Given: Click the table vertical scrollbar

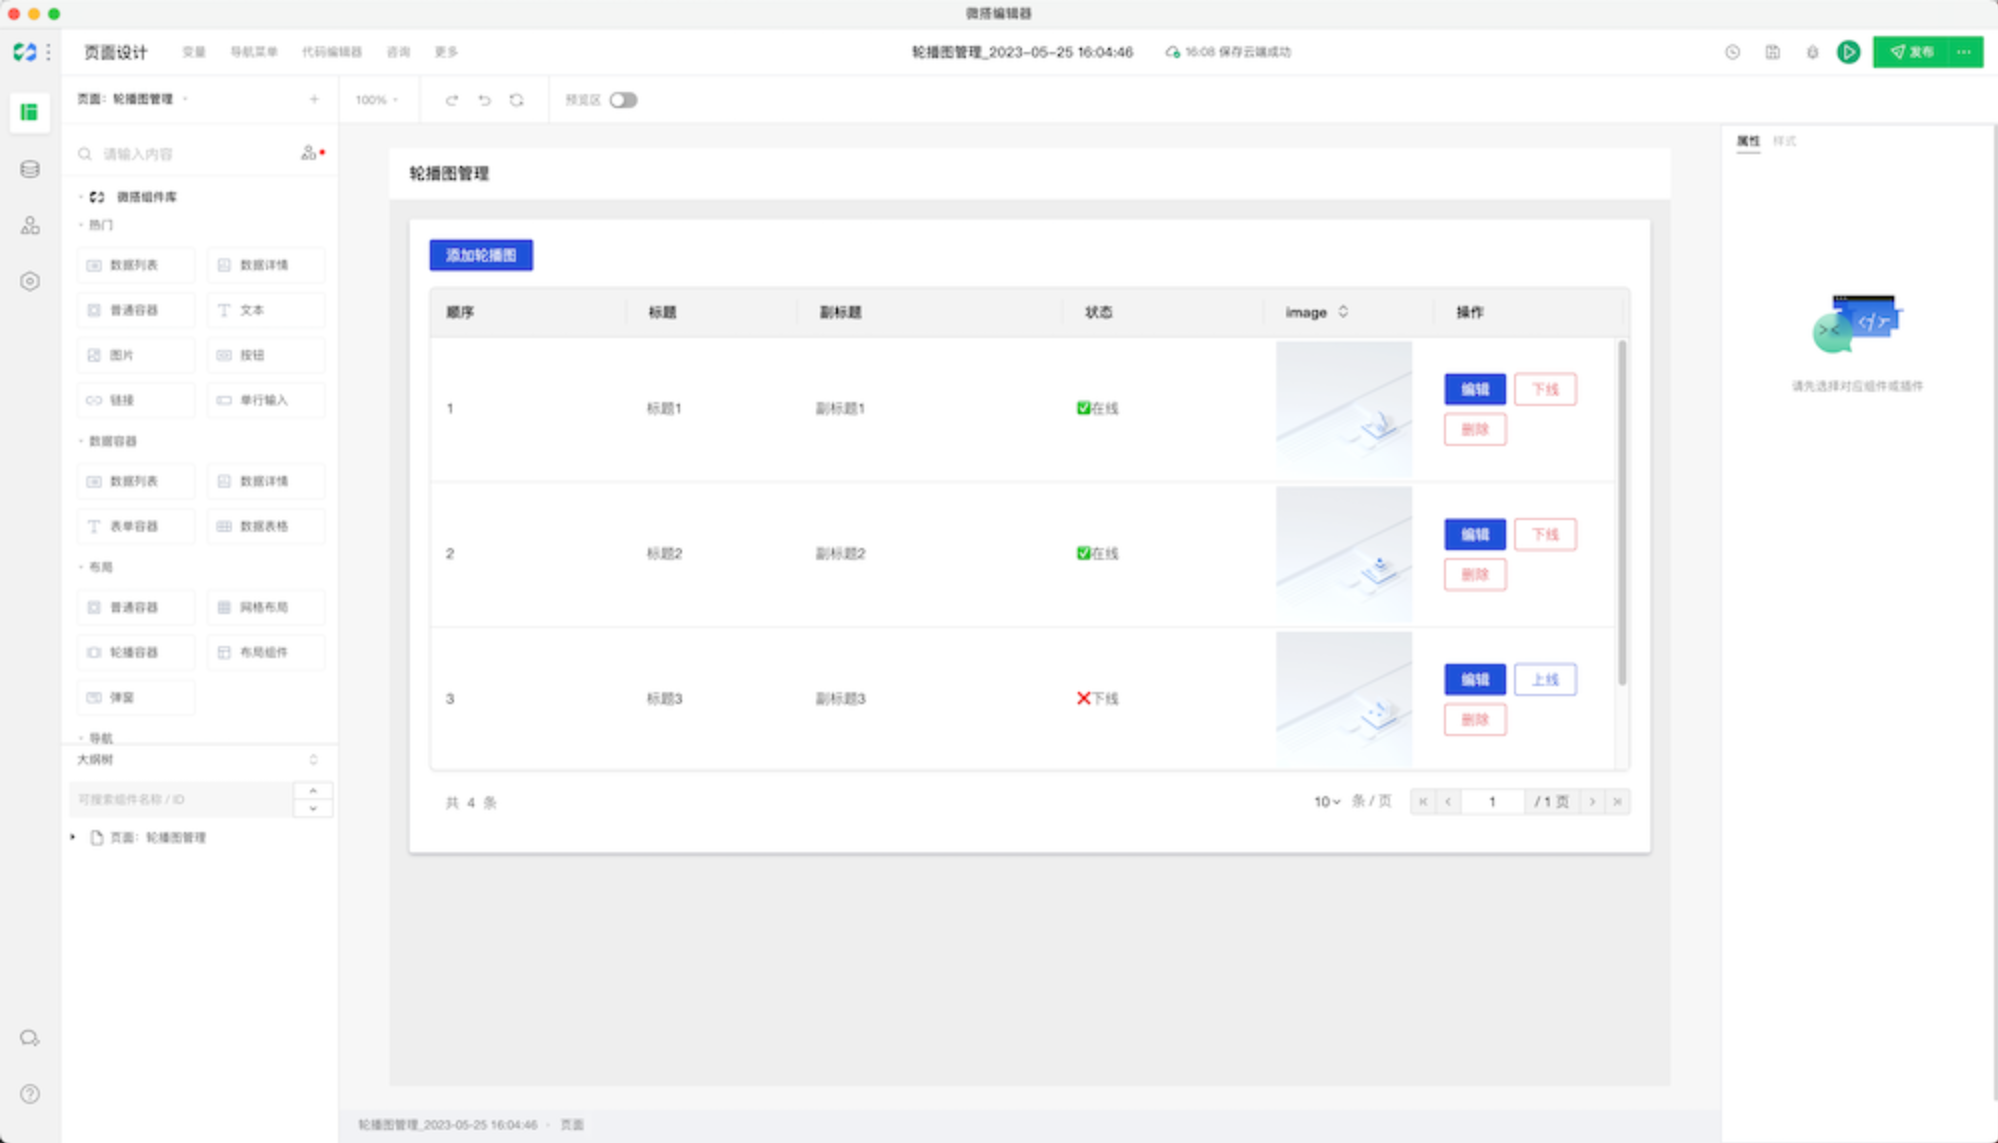Looking at the screenshot, I should click(1621, 512).
